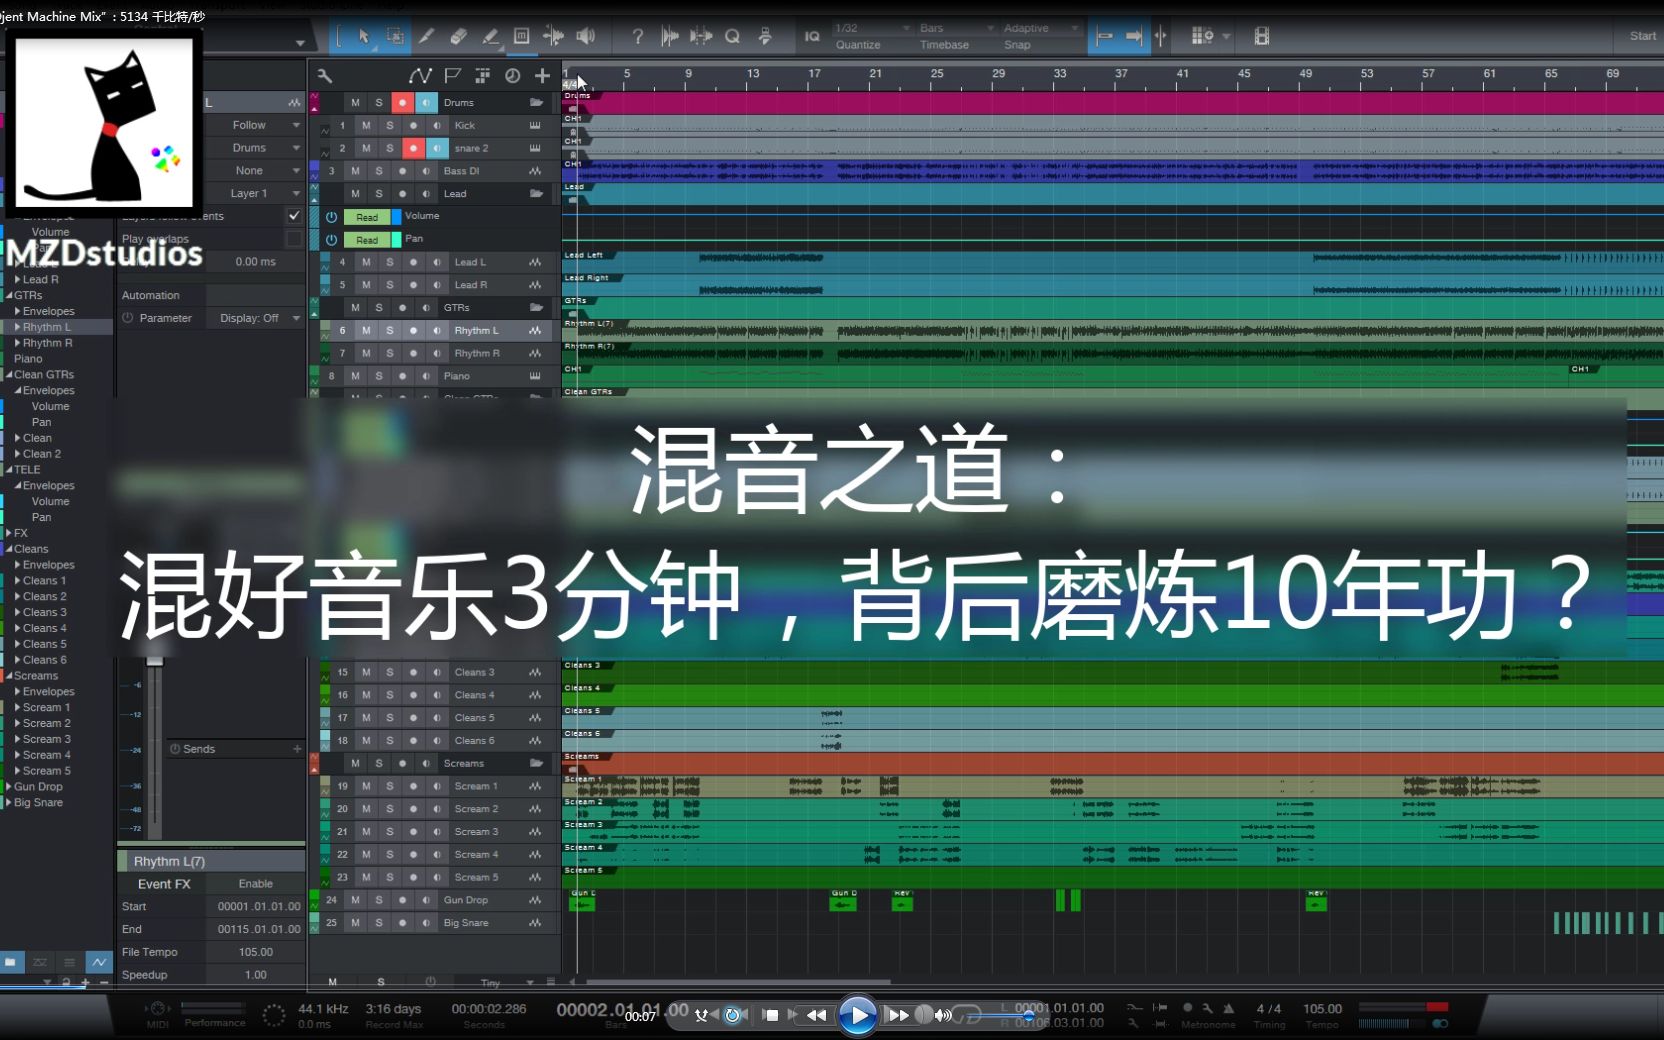Collapse the Screams folder in tree
The width and height of the screenshot is (1664, 1040).
tap(8, 676)
